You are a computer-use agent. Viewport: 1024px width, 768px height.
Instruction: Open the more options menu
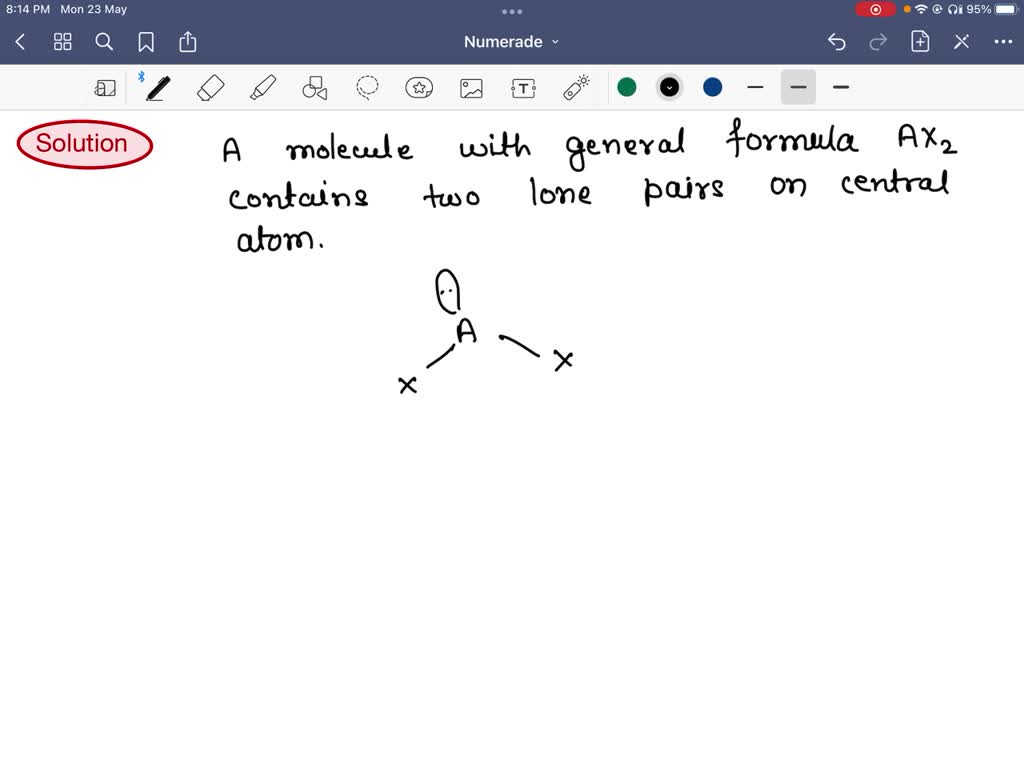[x=1004, y=42]
